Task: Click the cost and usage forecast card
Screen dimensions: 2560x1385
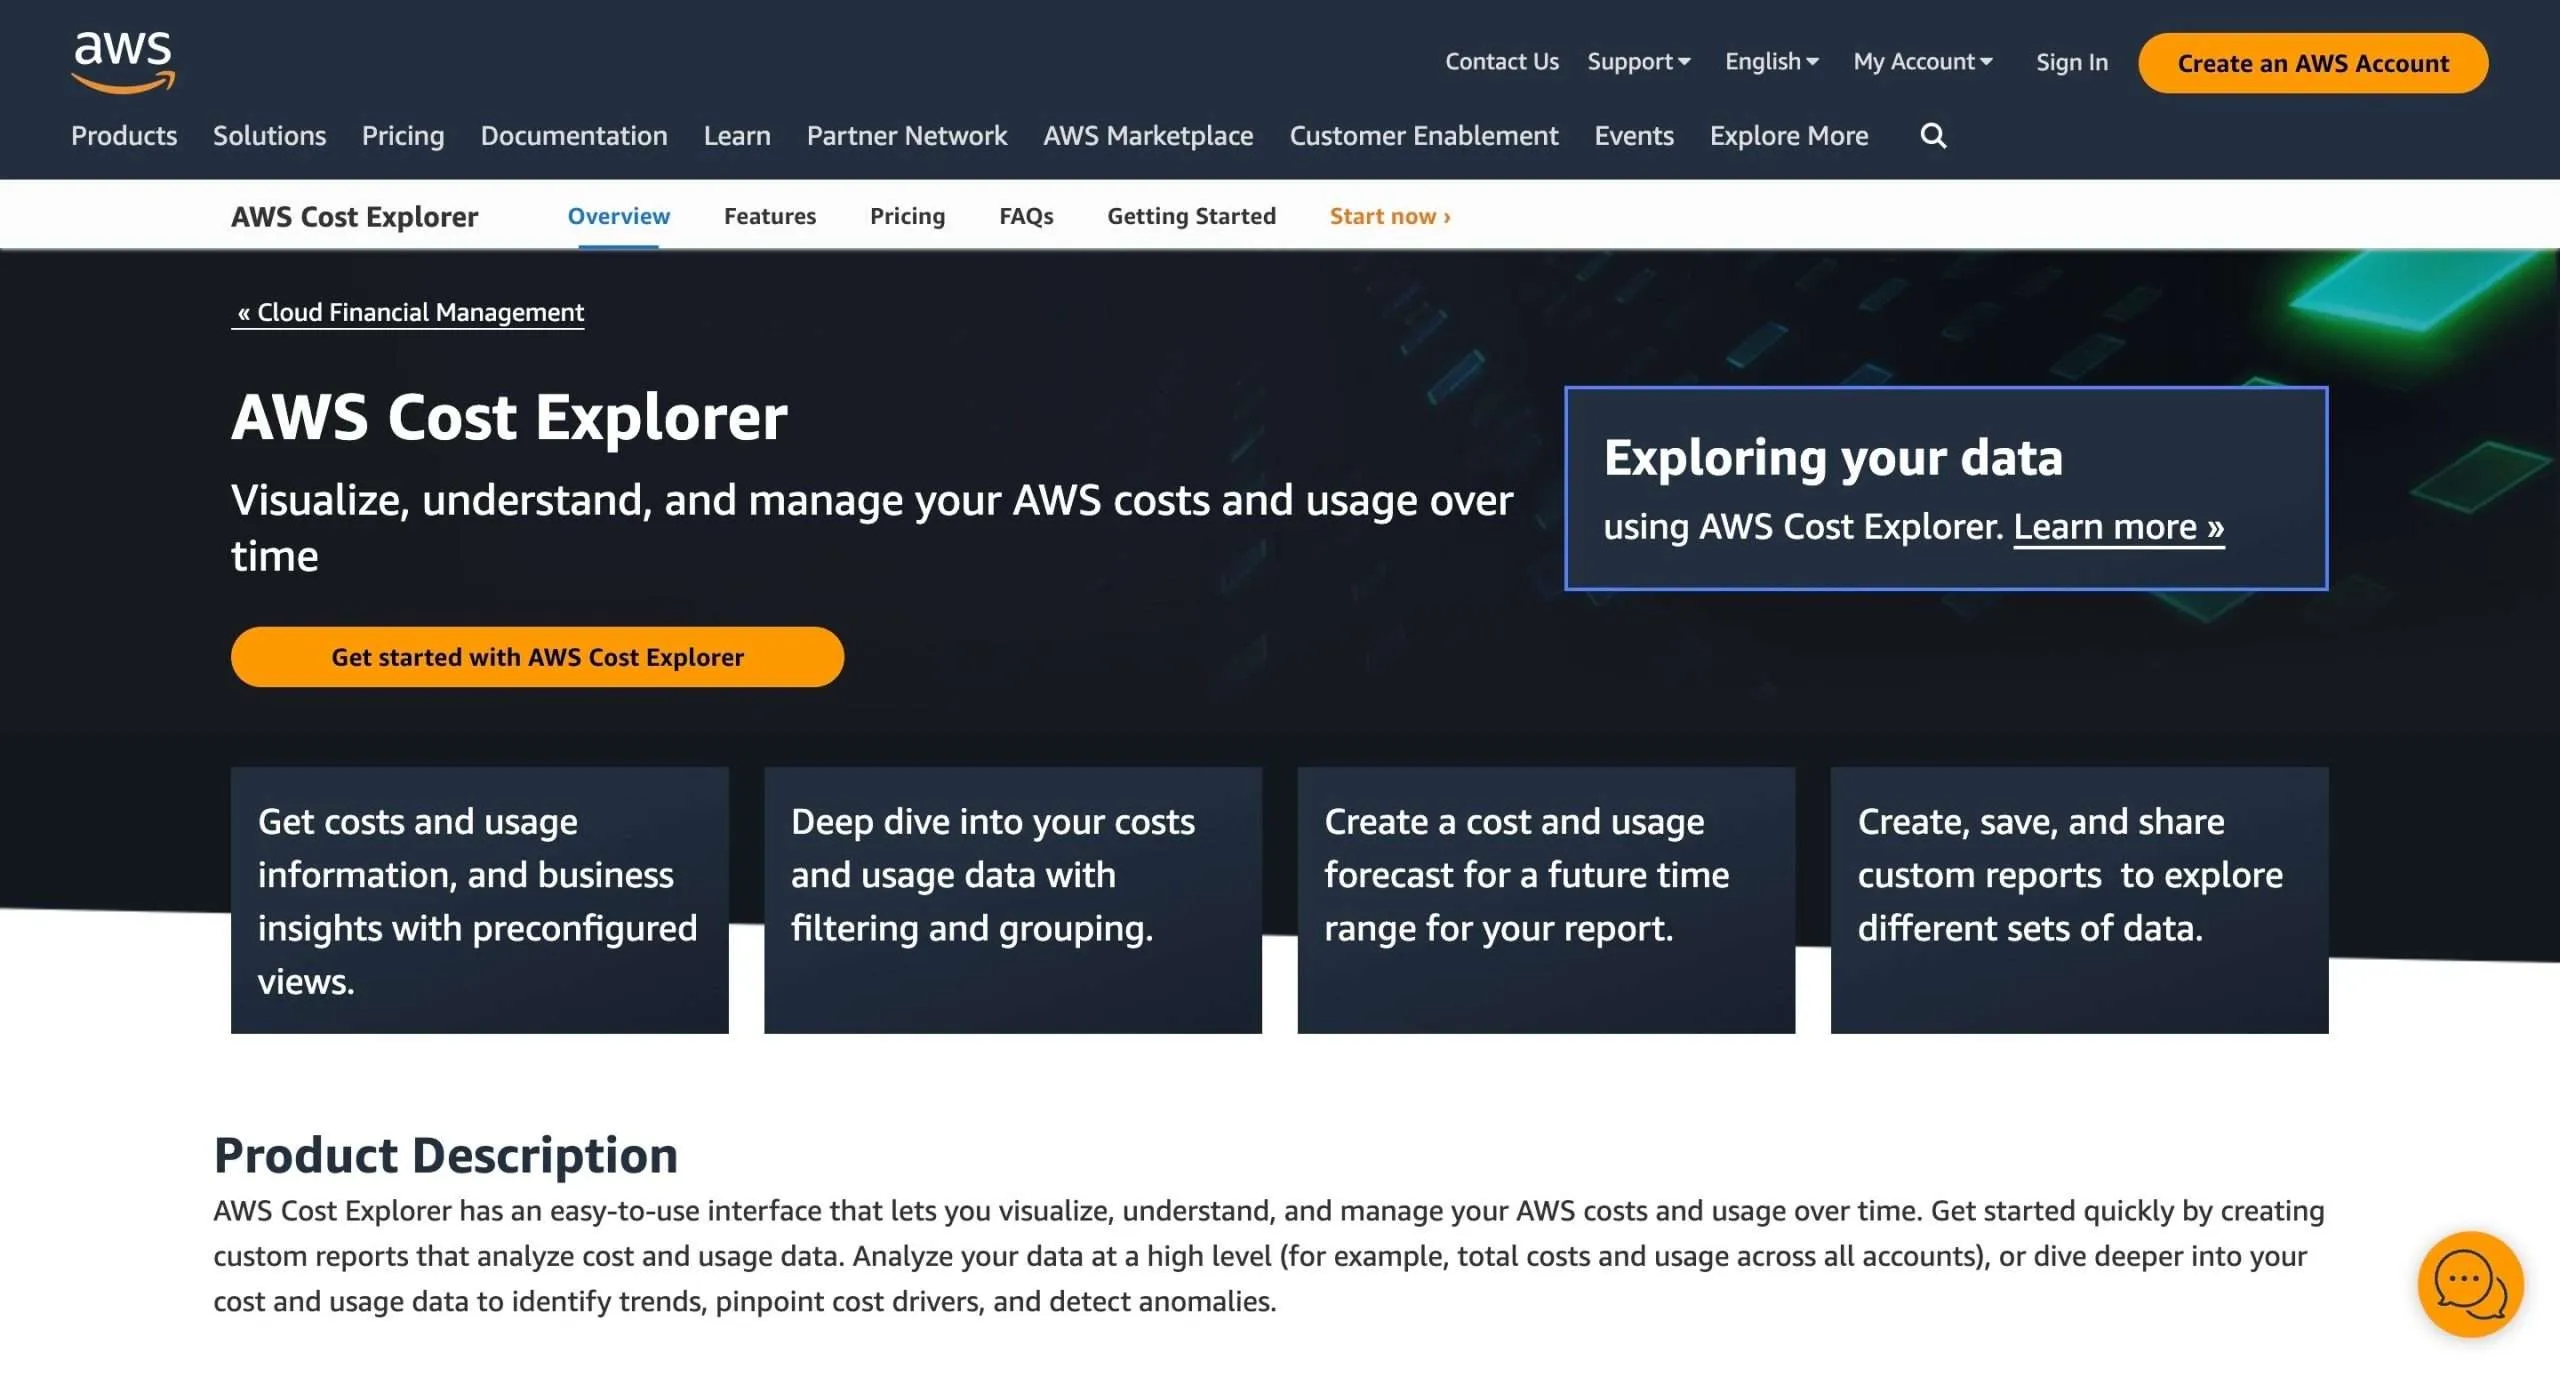Action: (1546, 900)
